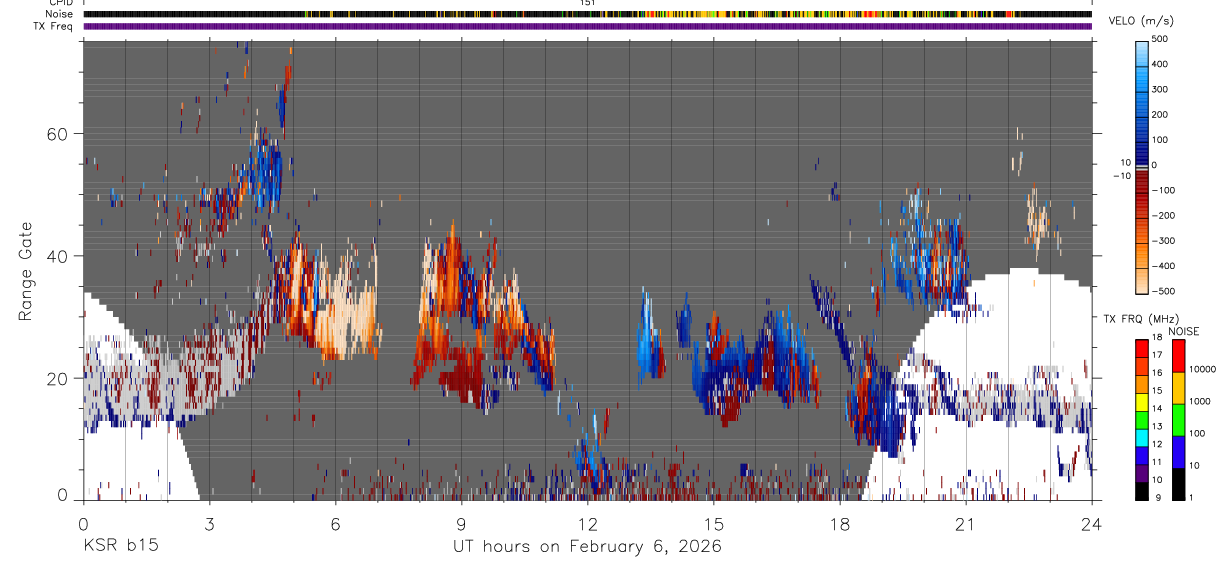Click the 21 hour label on time axis
The image size is (1228, 567).
[966, 523]
